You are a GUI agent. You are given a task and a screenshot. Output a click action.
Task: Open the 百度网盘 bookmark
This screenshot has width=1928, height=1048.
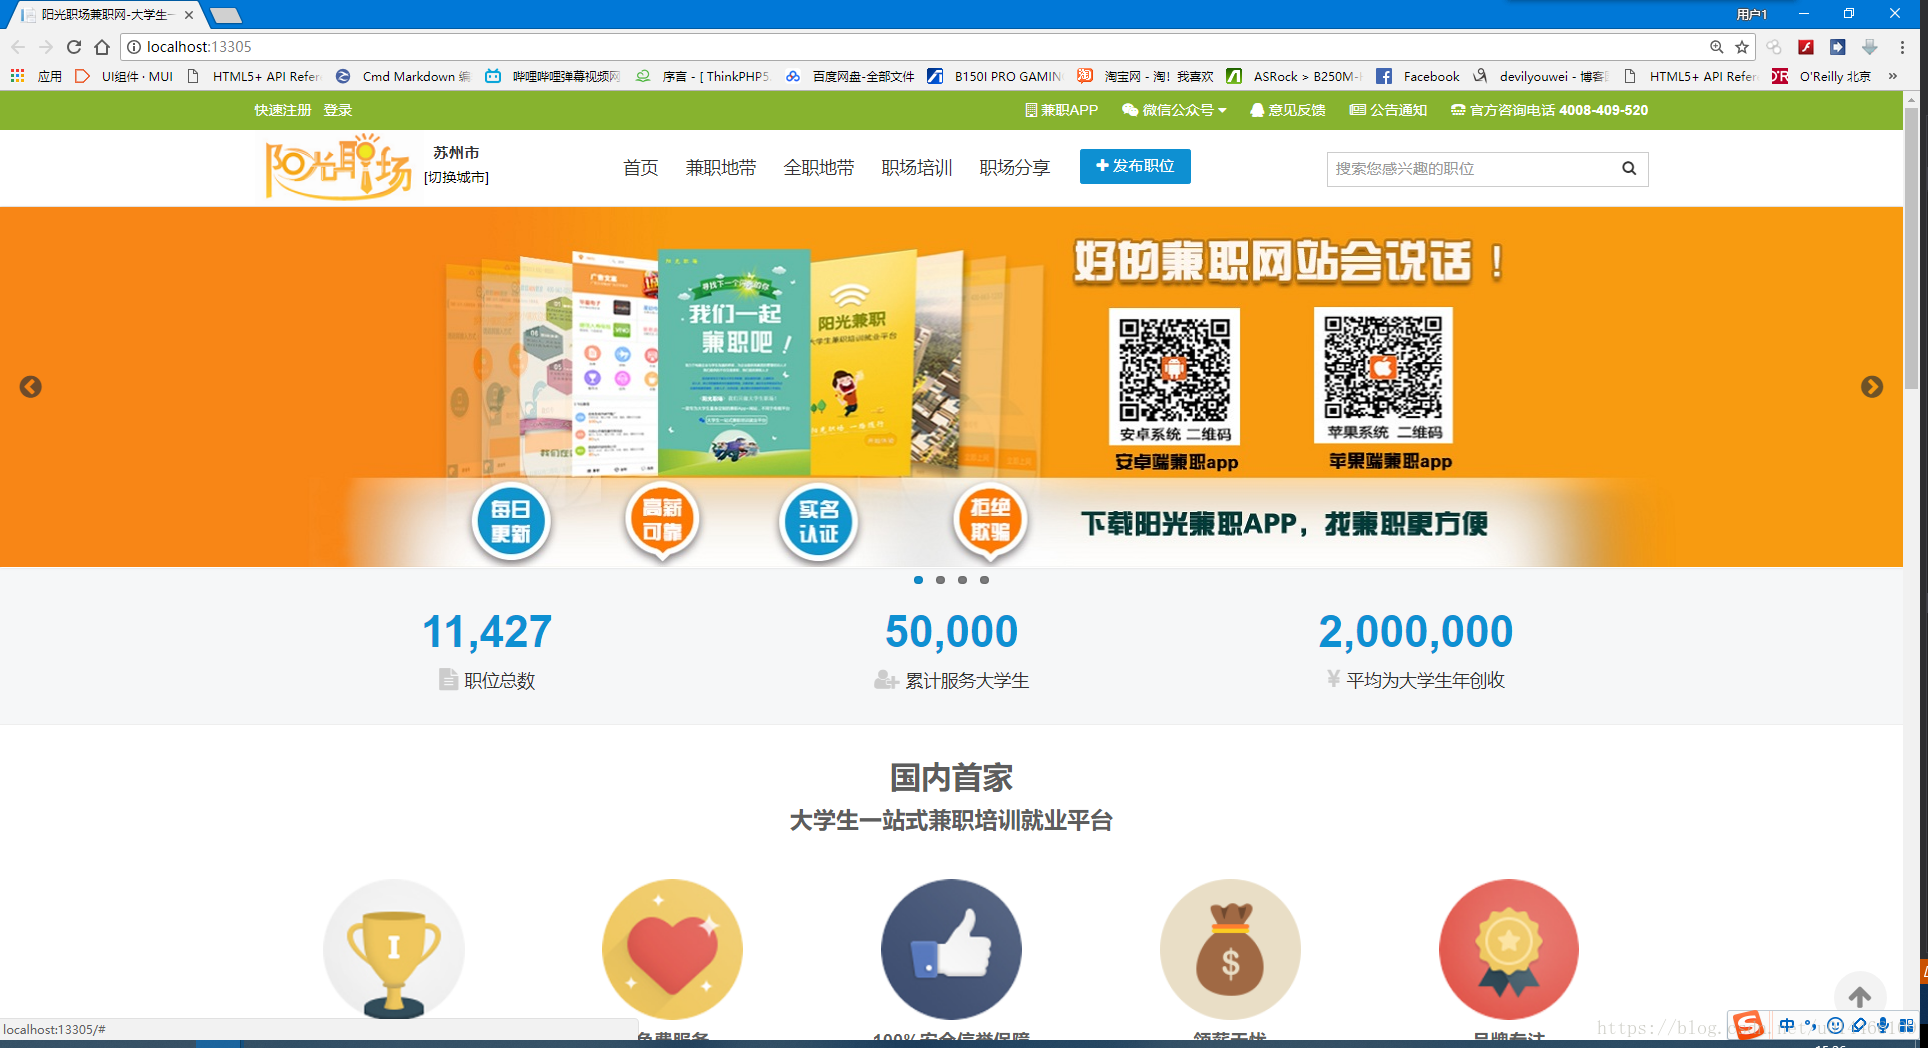tap(850, 76)
